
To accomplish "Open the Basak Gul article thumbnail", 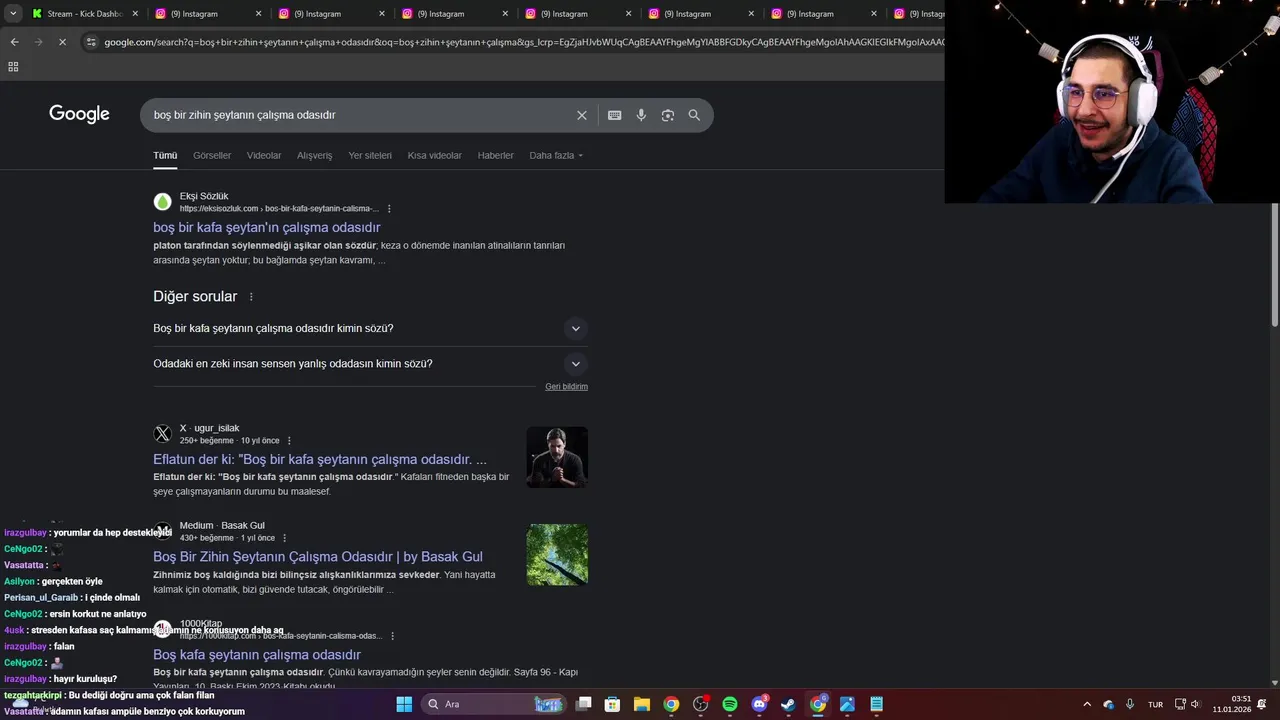I will click(x=557, y=555).
